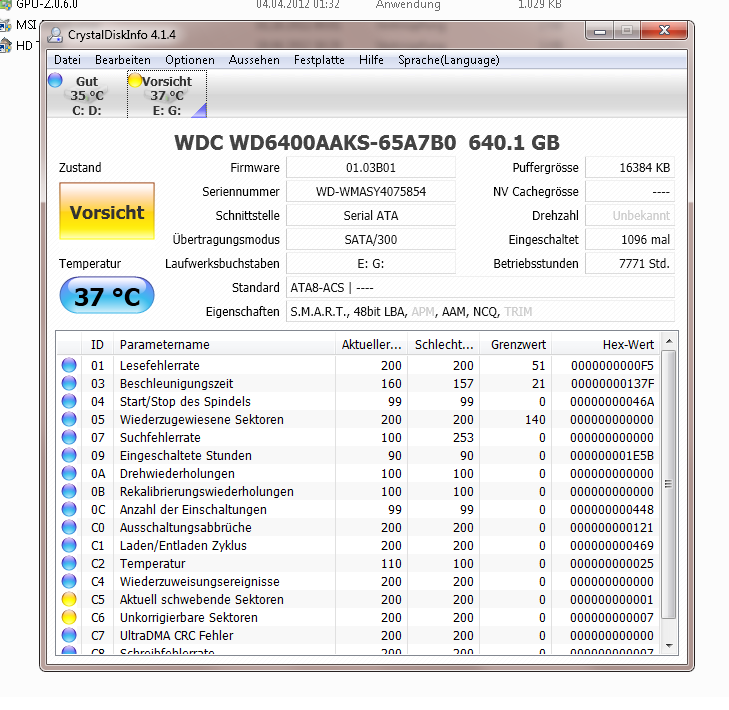Screen dimensions: 729x710
Task: Click the status icon for Drehwiederholungen
Action: [x=69, y=473]
